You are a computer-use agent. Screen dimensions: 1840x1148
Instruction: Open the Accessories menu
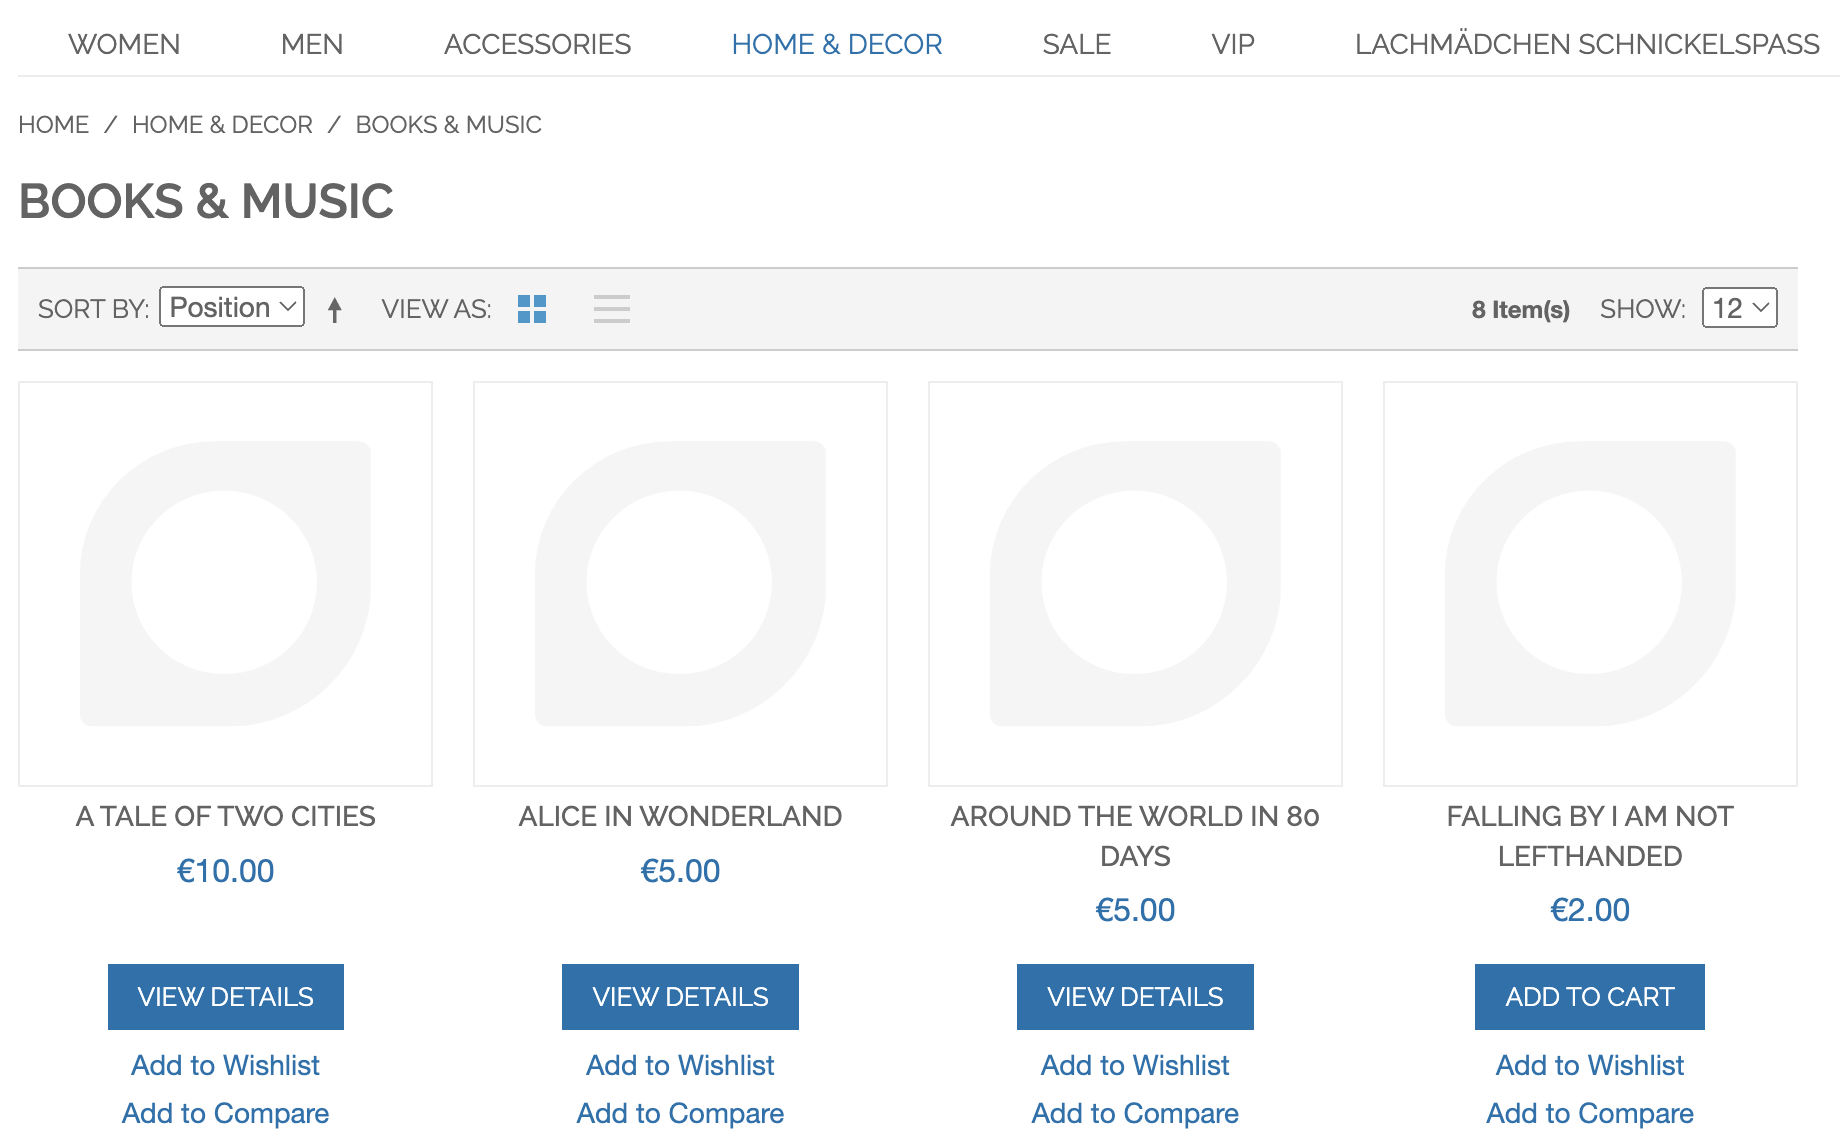(537, 44)
